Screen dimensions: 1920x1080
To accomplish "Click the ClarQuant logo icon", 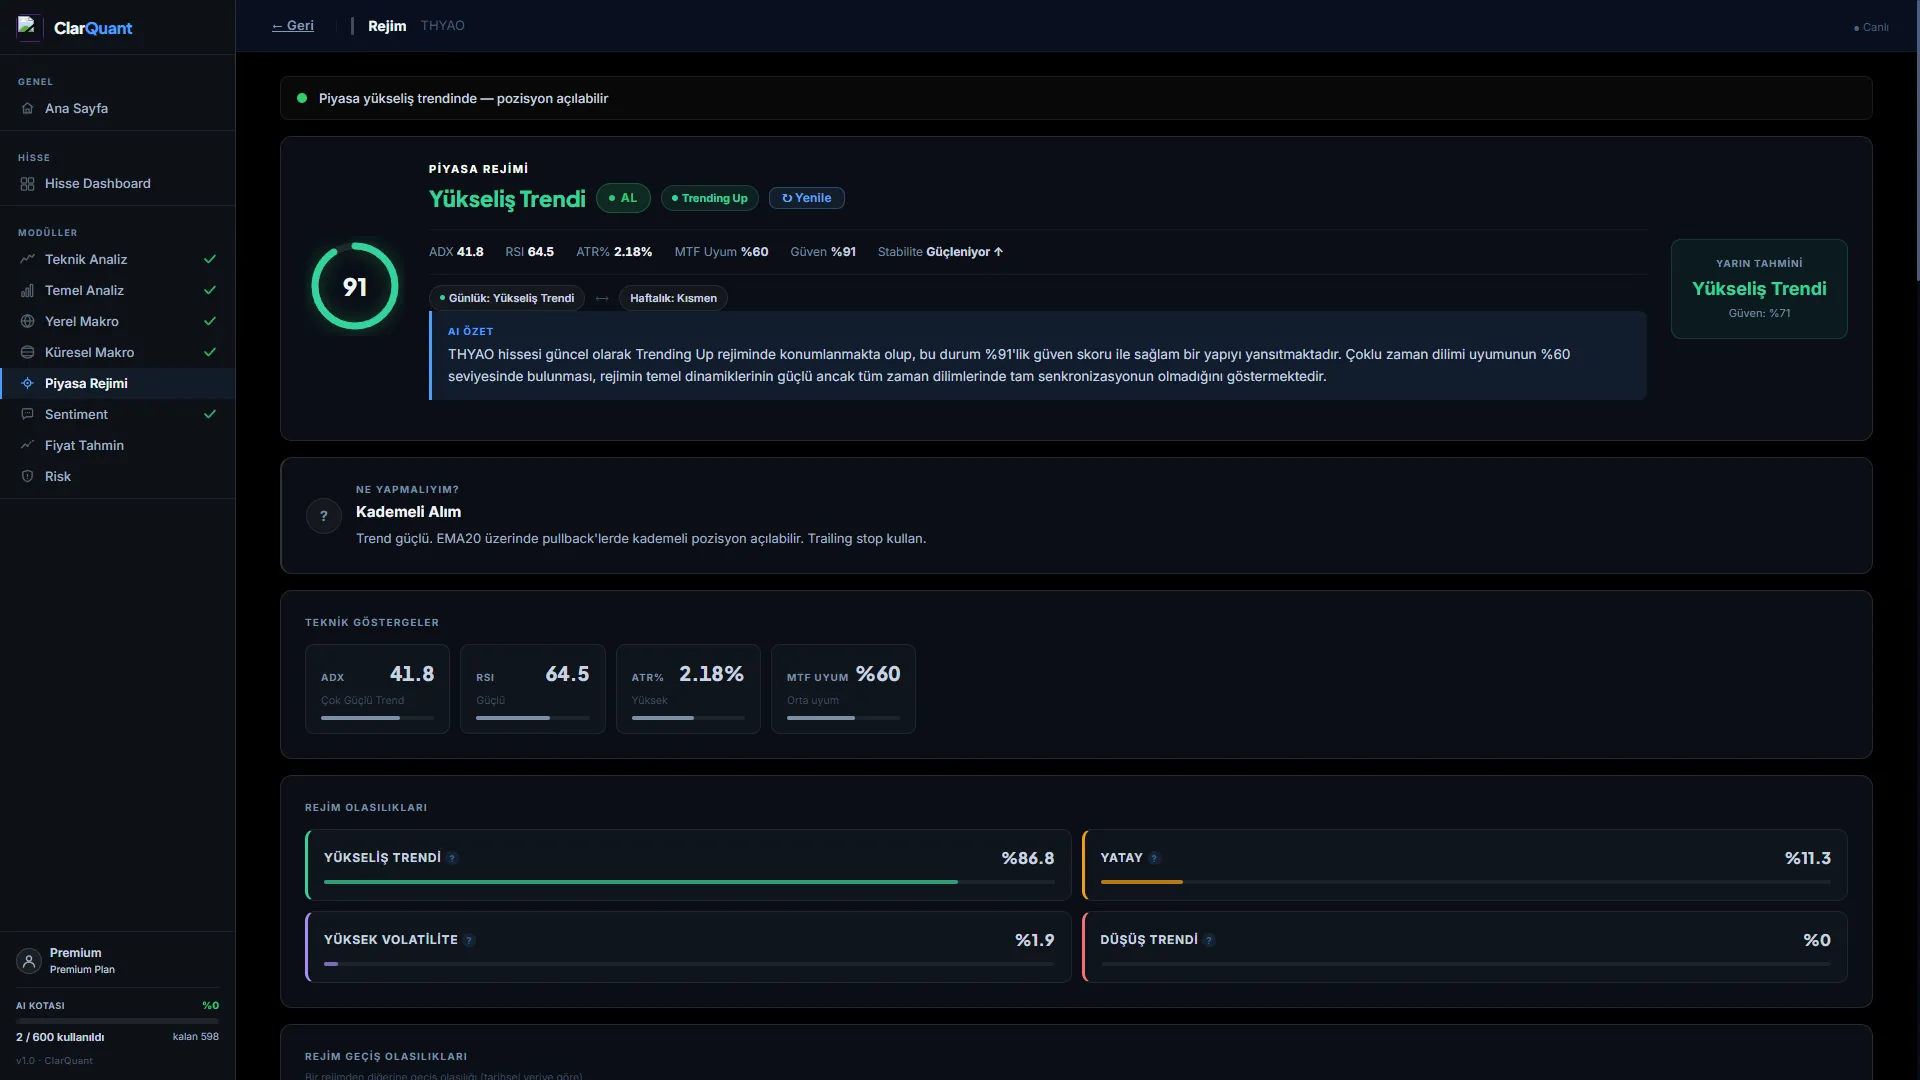I will [28, 27].
